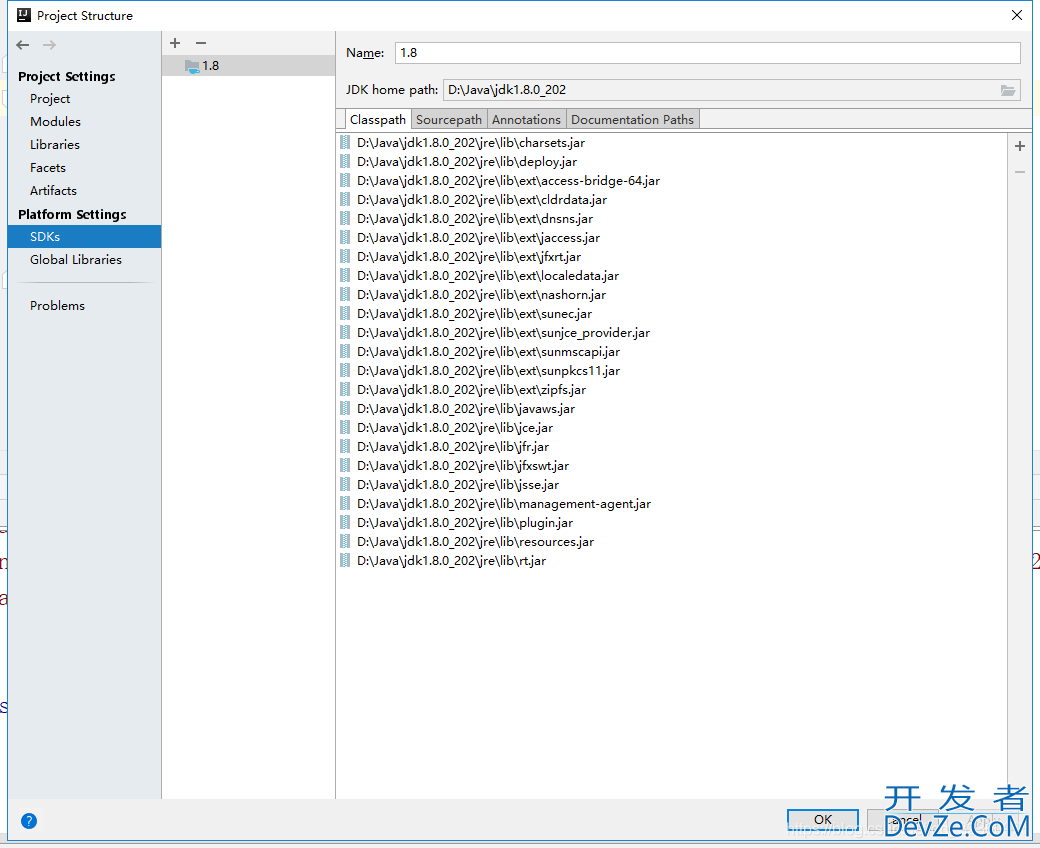1040x848 pixels.
Task: Select the rt.jar entry
Action: 452,561
